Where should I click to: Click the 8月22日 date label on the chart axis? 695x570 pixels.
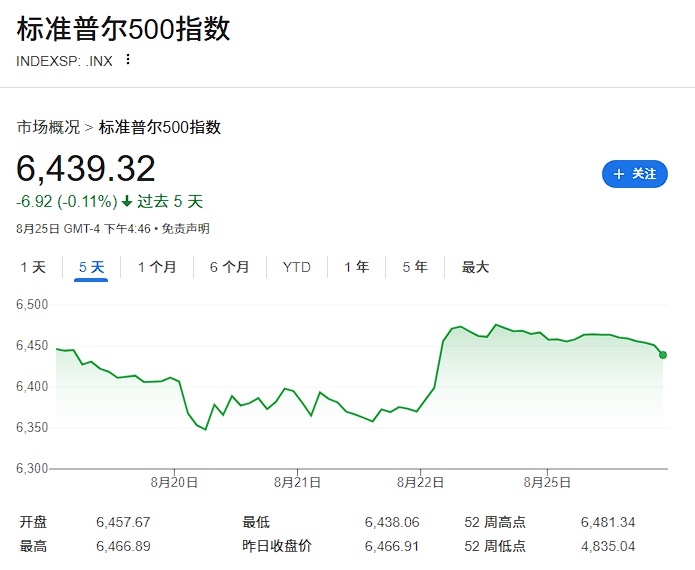[421, 482]
